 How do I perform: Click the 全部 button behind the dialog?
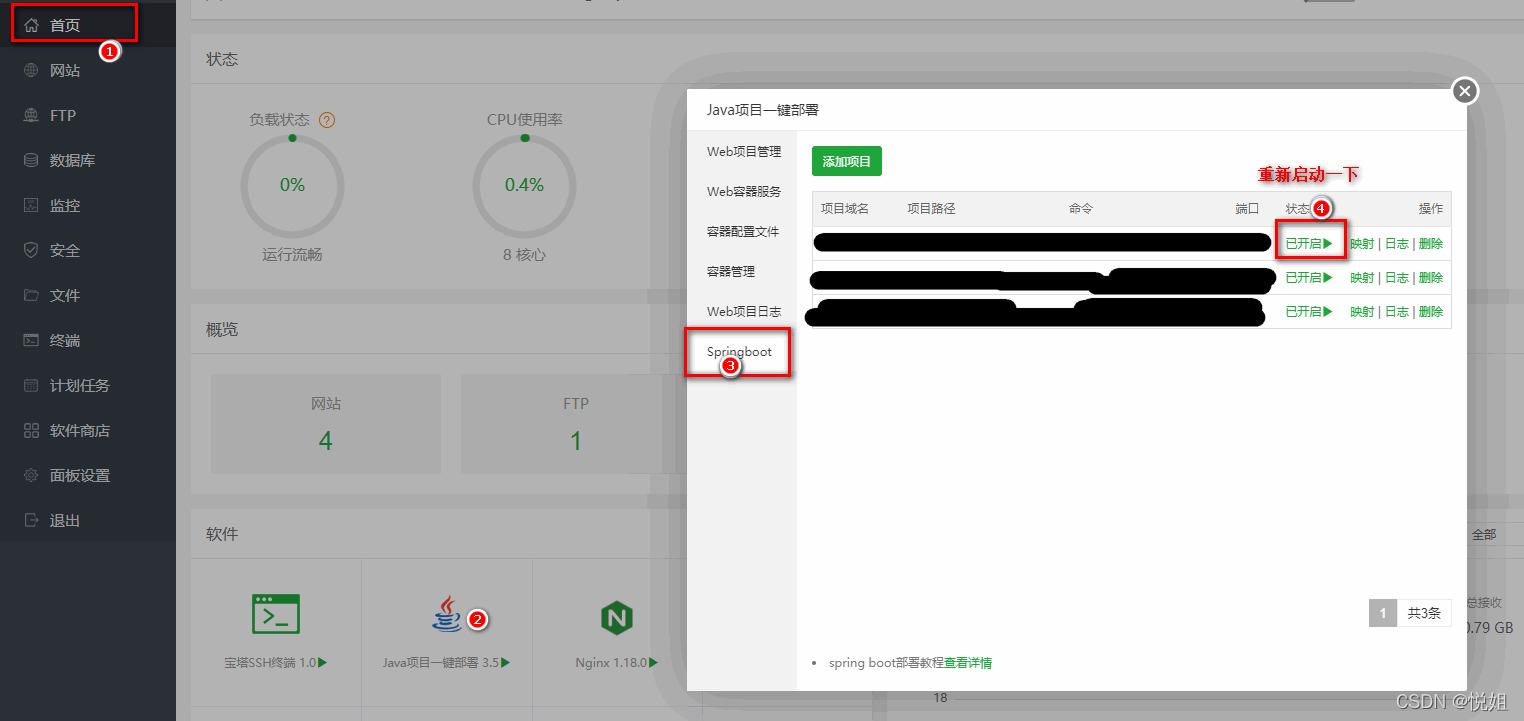(x=1485, y=535)
